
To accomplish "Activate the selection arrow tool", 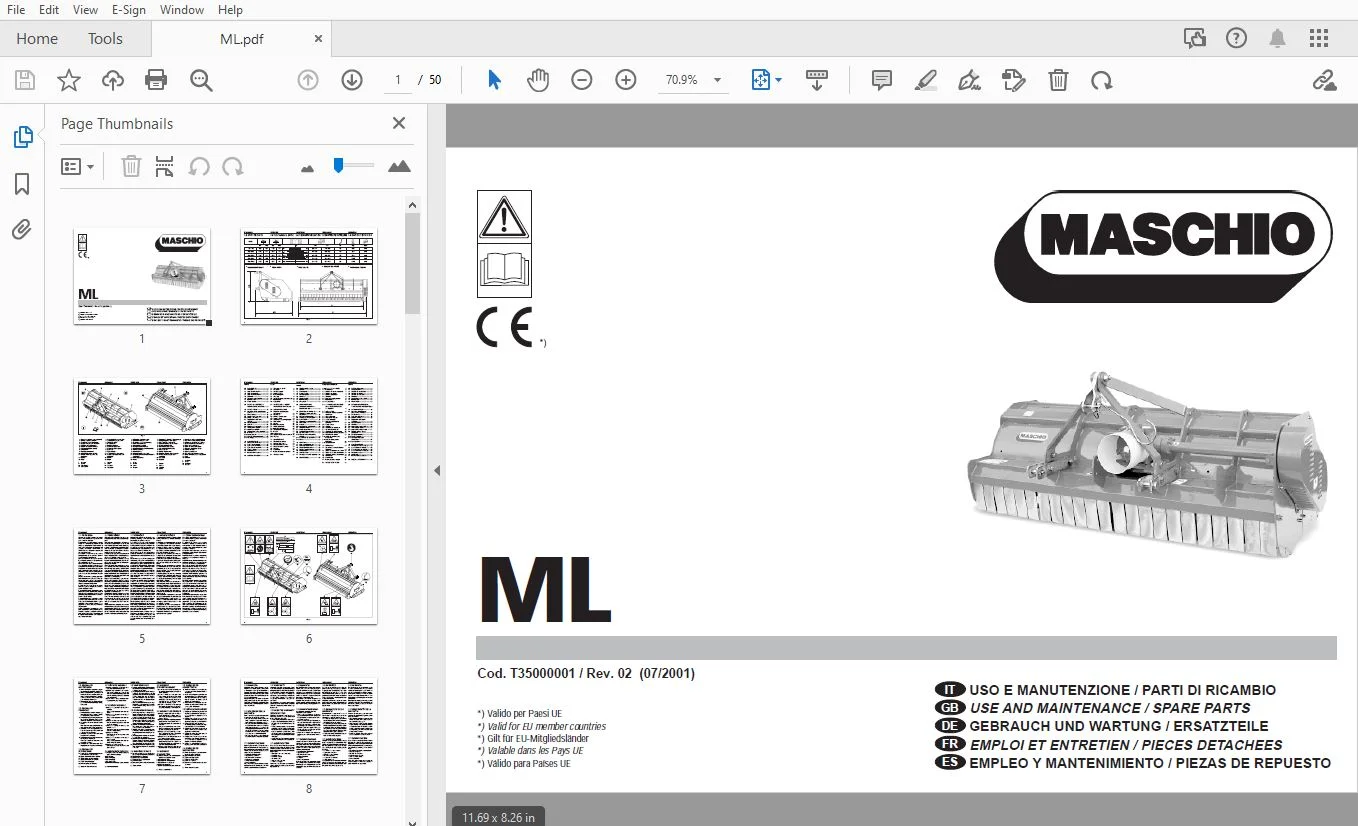I will click(x=494, y=80).
